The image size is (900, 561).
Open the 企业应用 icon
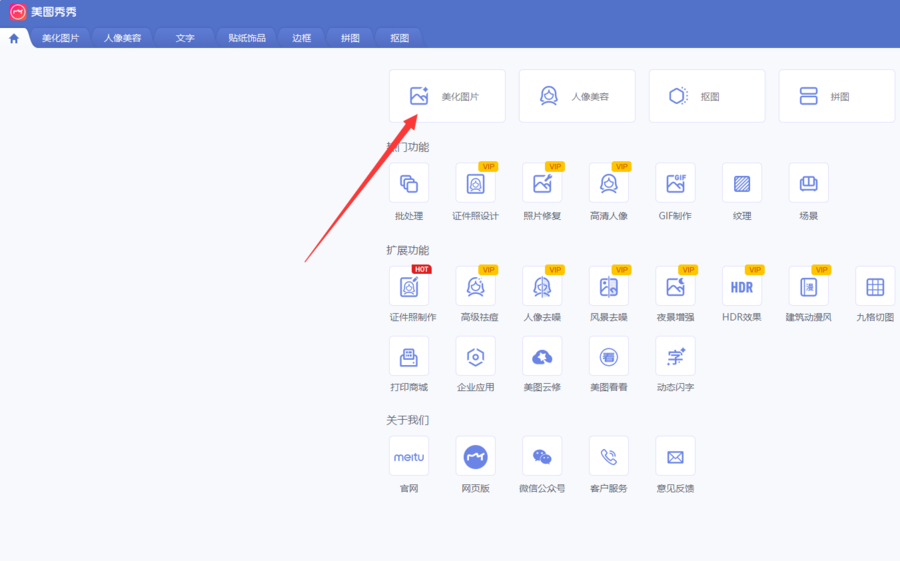coord(475,357)
